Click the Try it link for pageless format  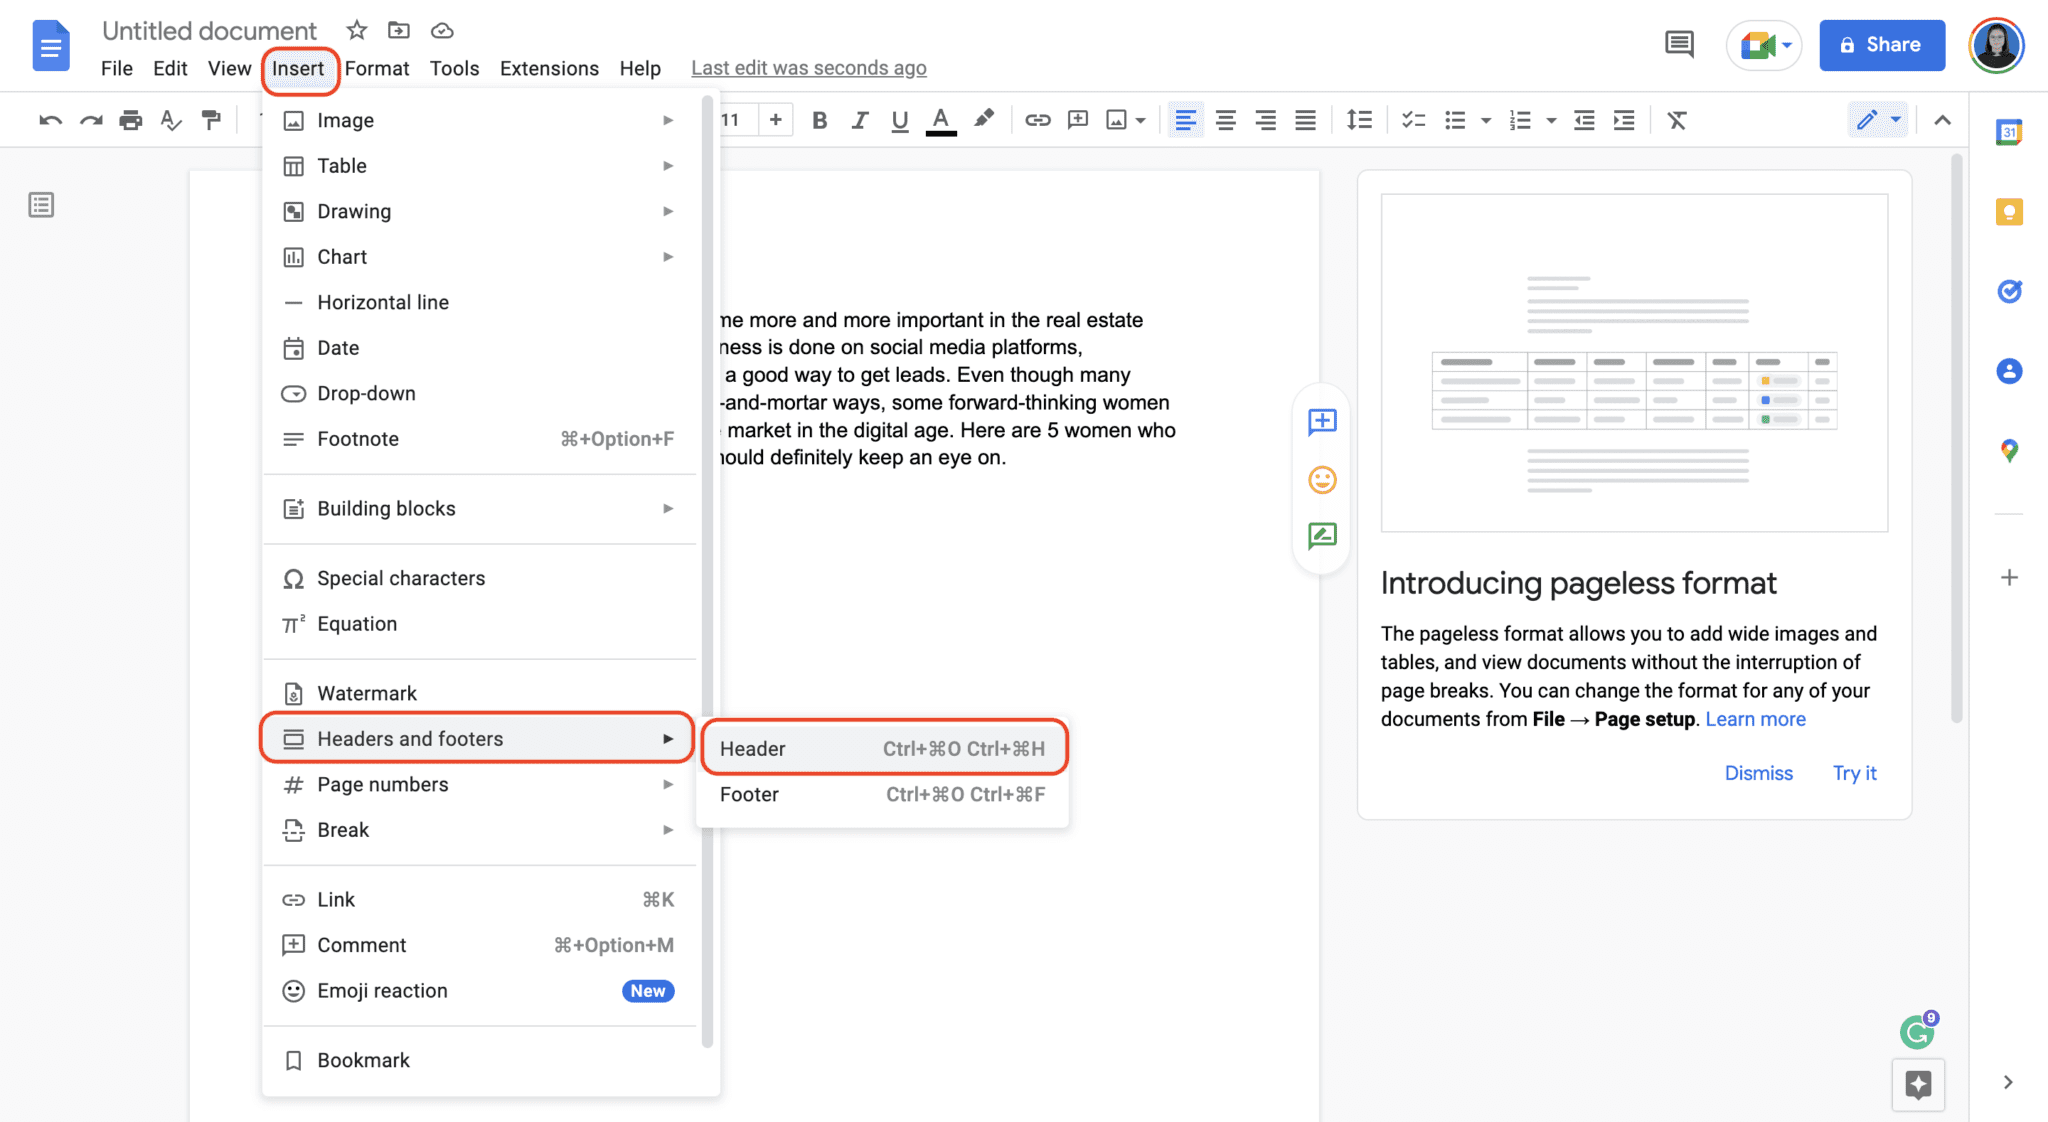tap(1855, 772)
